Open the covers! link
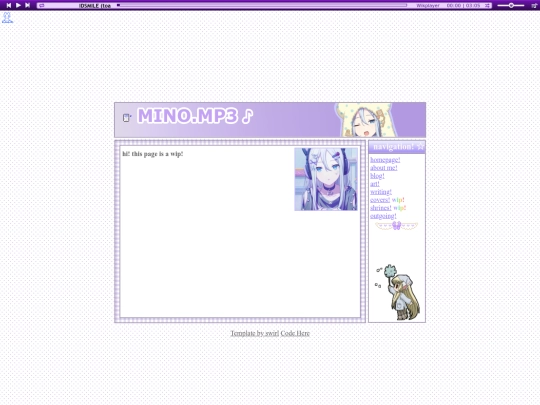540x405 pixels. [380, 200]
